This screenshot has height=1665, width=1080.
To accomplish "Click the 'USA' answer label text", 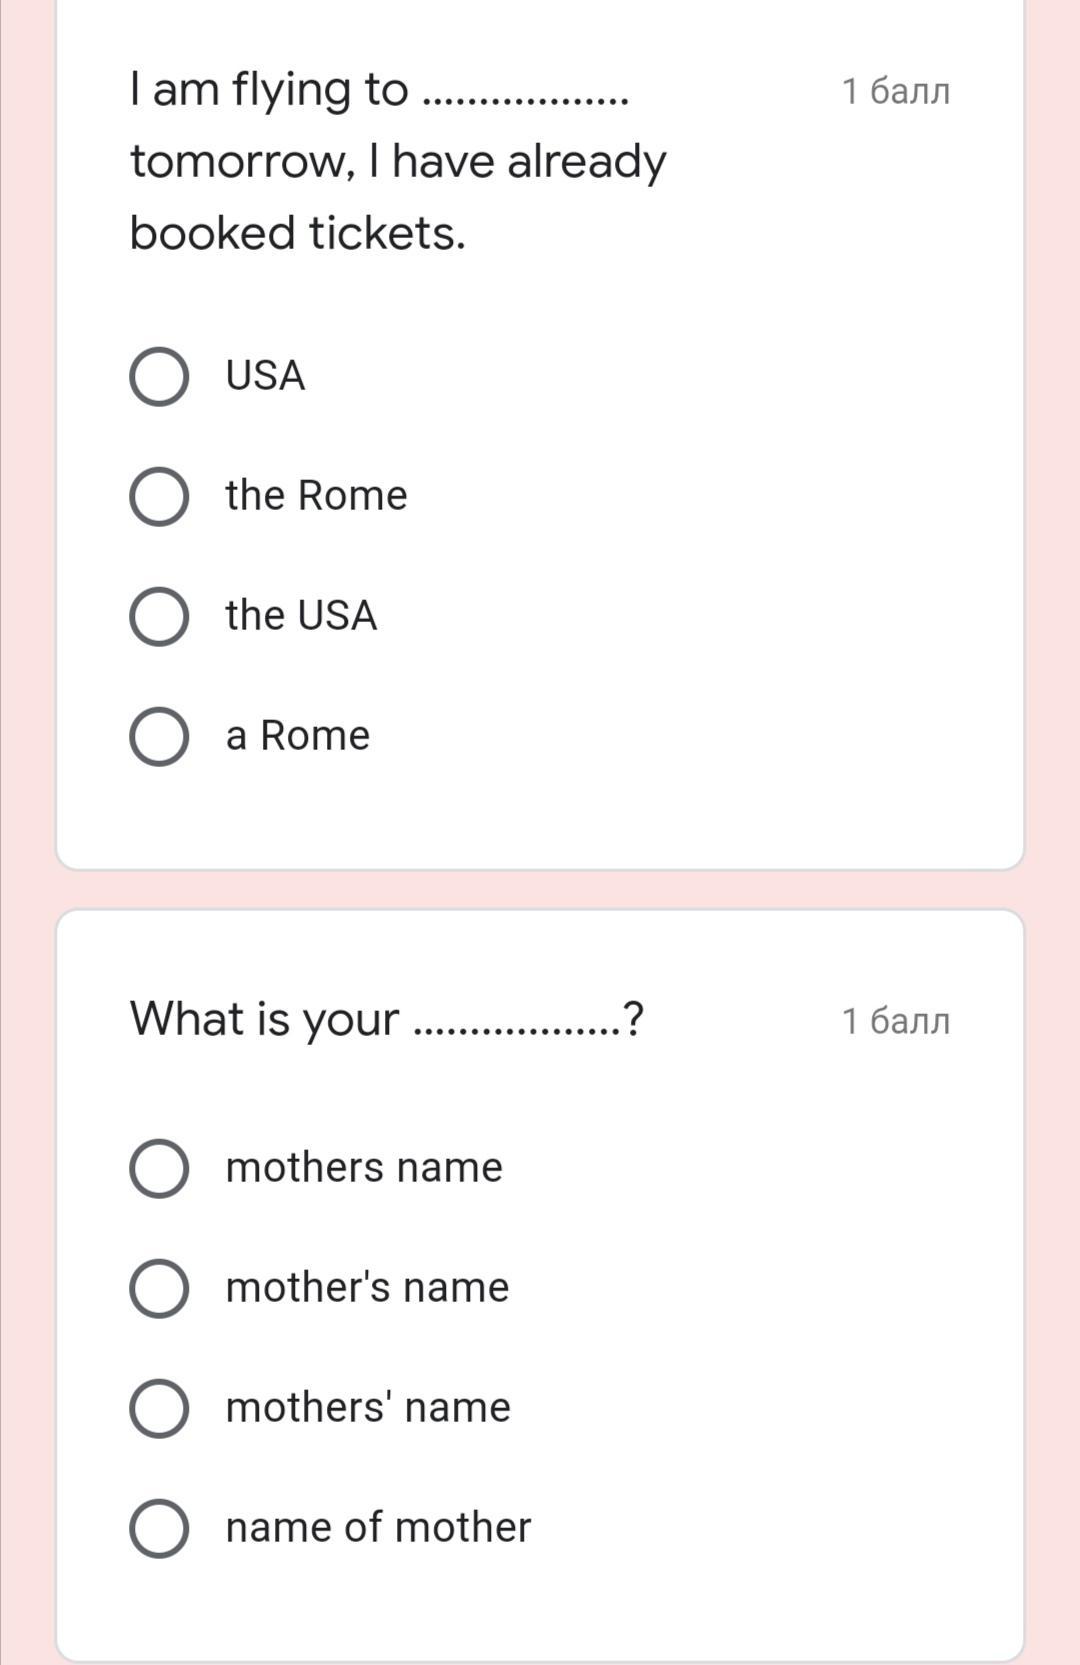I will [x=265, y=376].
